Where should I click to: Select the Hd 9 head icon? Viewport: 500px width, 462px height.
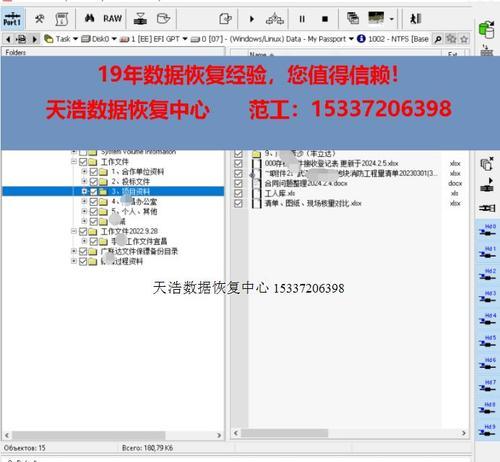487,431
